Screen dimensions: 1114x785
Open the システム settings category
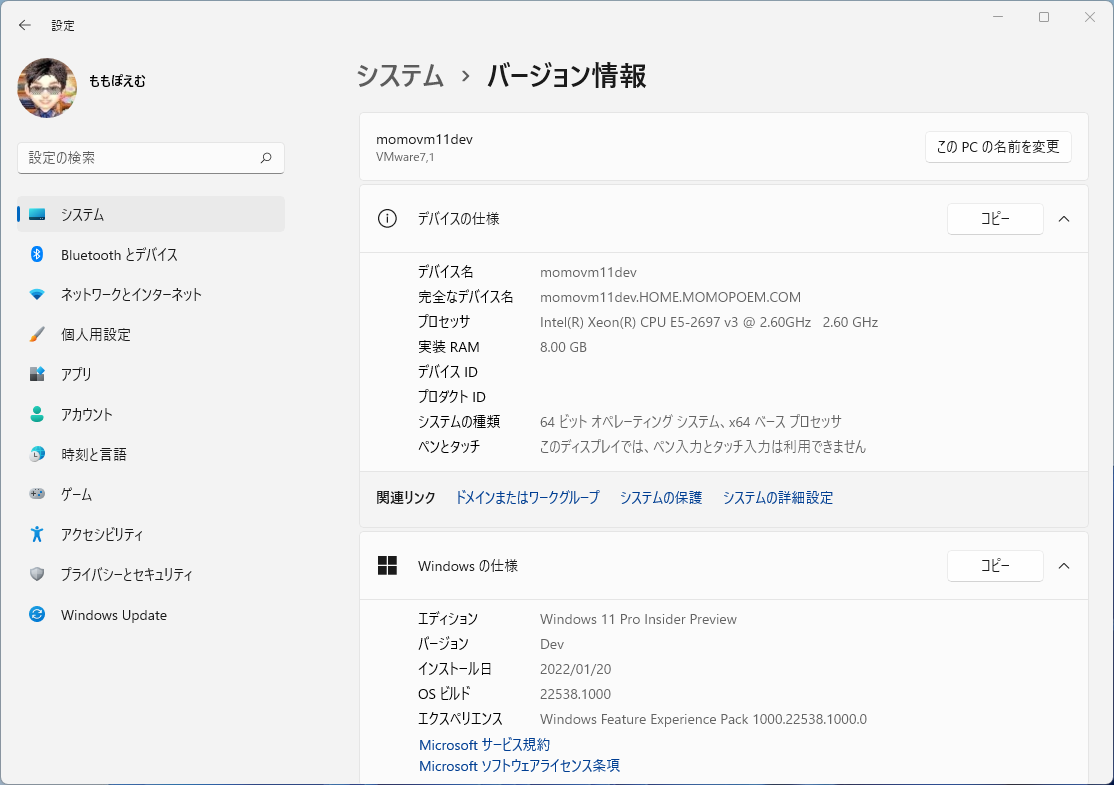[151, 215]
